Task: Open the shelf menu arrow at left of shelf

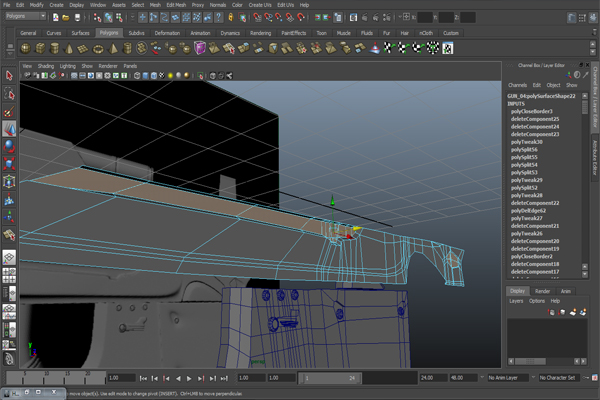Action: (10, 54)
